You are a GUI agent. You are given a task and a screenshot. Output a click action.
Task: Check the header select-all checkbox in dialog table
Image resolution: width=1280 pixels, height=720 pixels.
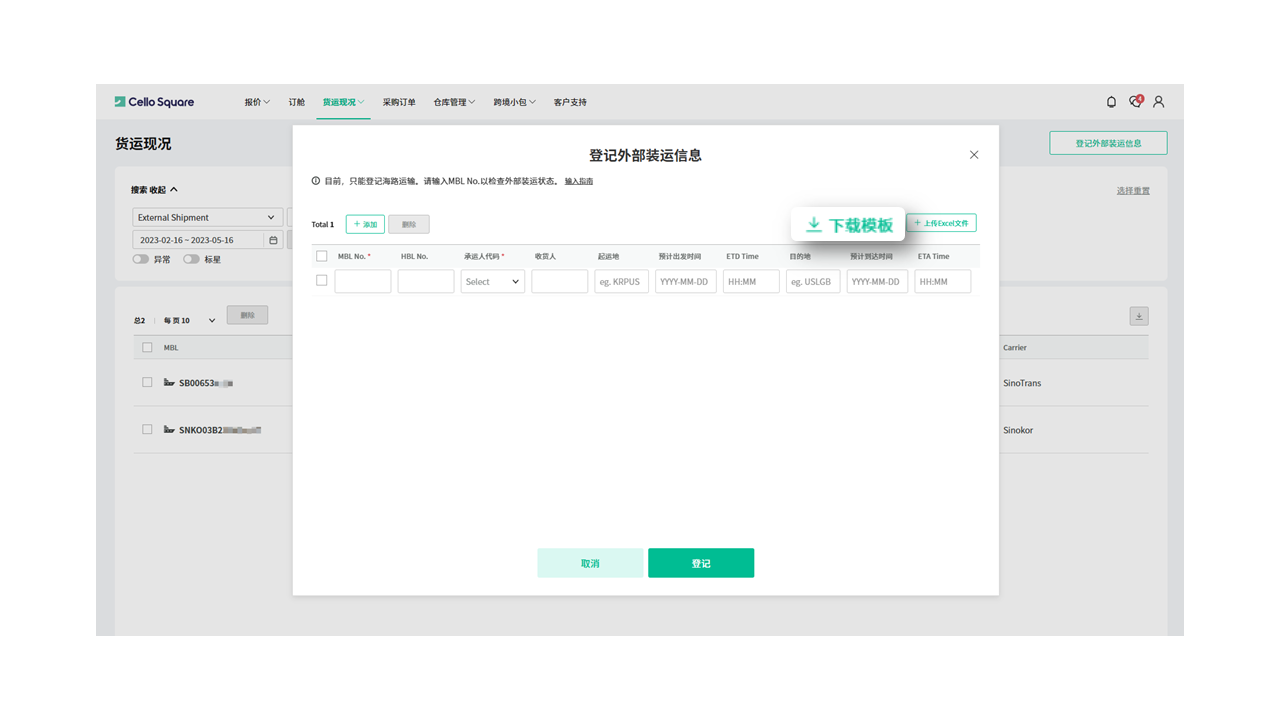tap(322, 256)
